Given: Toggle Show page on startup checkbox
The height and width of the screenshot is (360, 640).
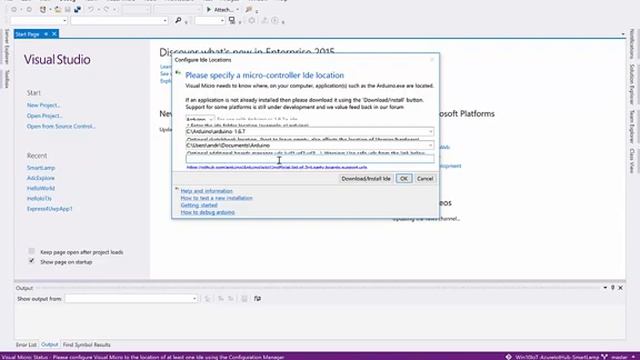Looking at the screenshot, I should (31, 261).
